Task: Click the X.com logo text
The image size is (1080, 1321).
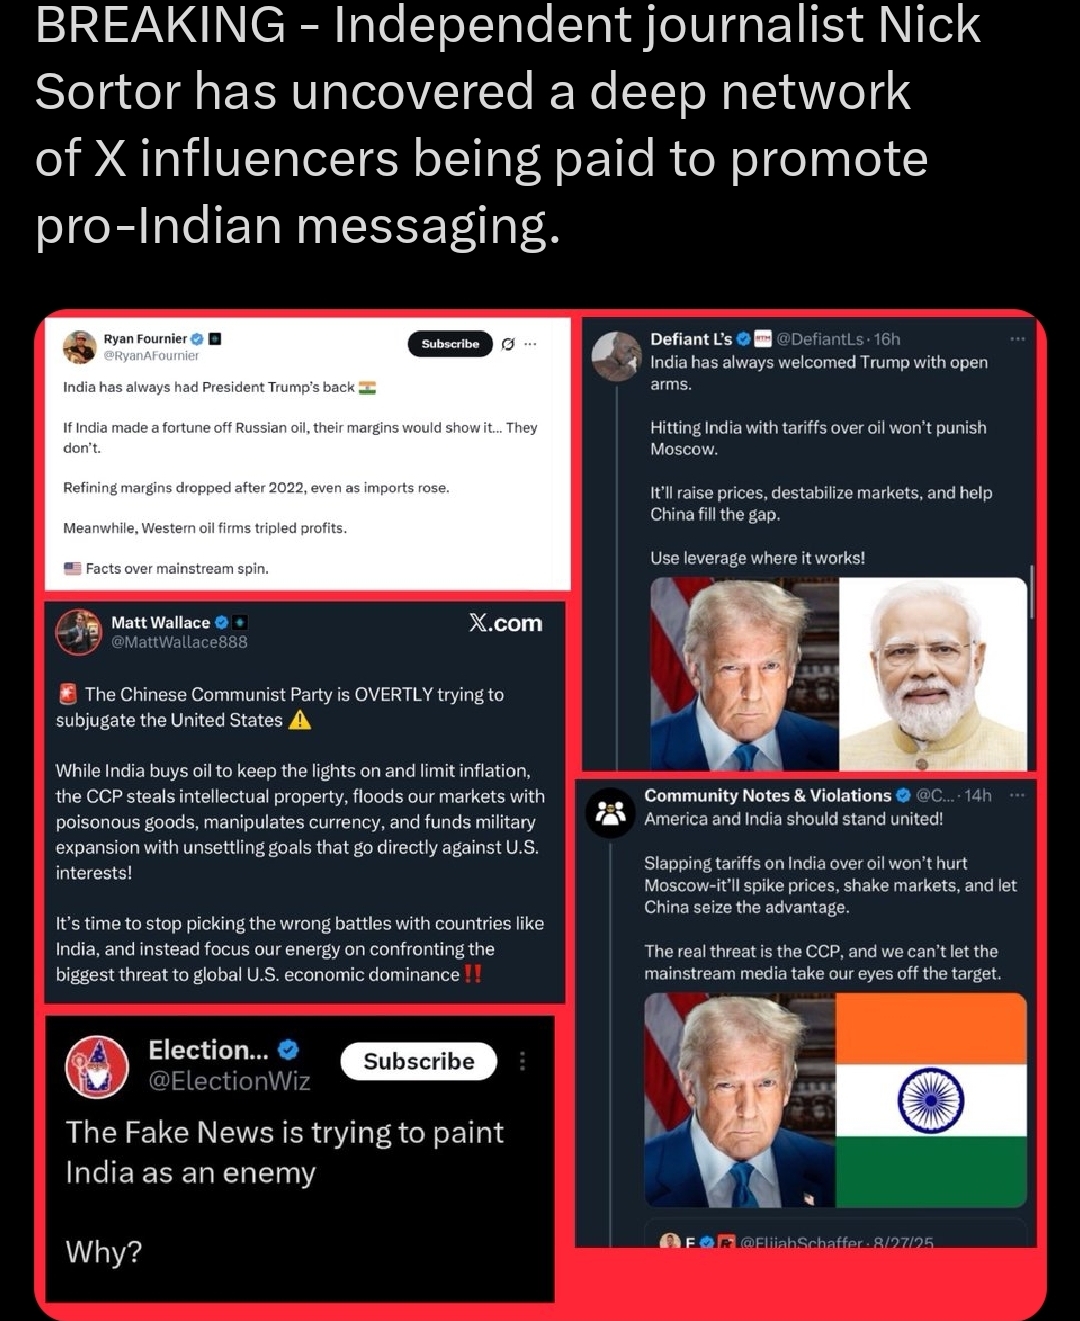Action: click(x=506, y=623)
